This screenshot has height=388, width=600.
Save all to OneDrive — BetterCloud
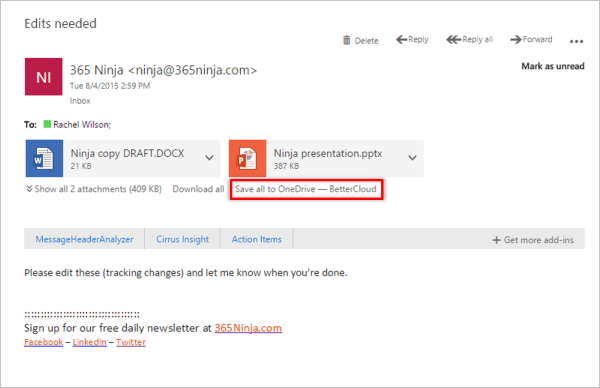306,189
